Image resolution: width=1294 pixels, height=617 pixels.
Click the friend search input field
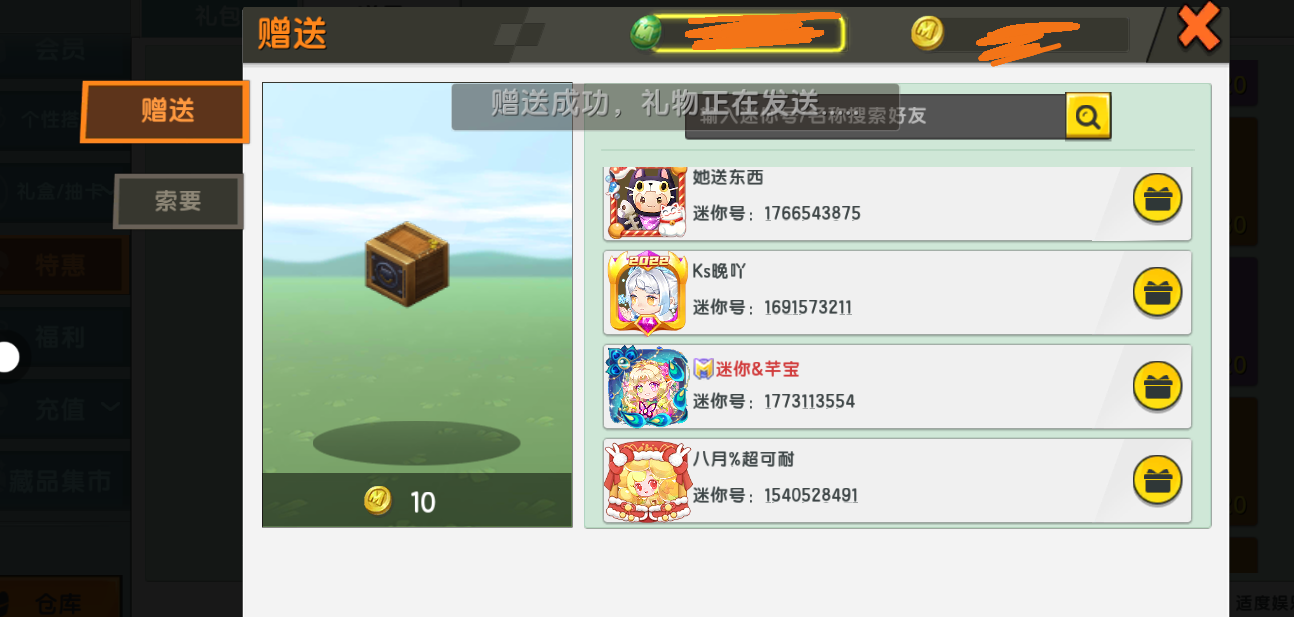tap(875, 116)
